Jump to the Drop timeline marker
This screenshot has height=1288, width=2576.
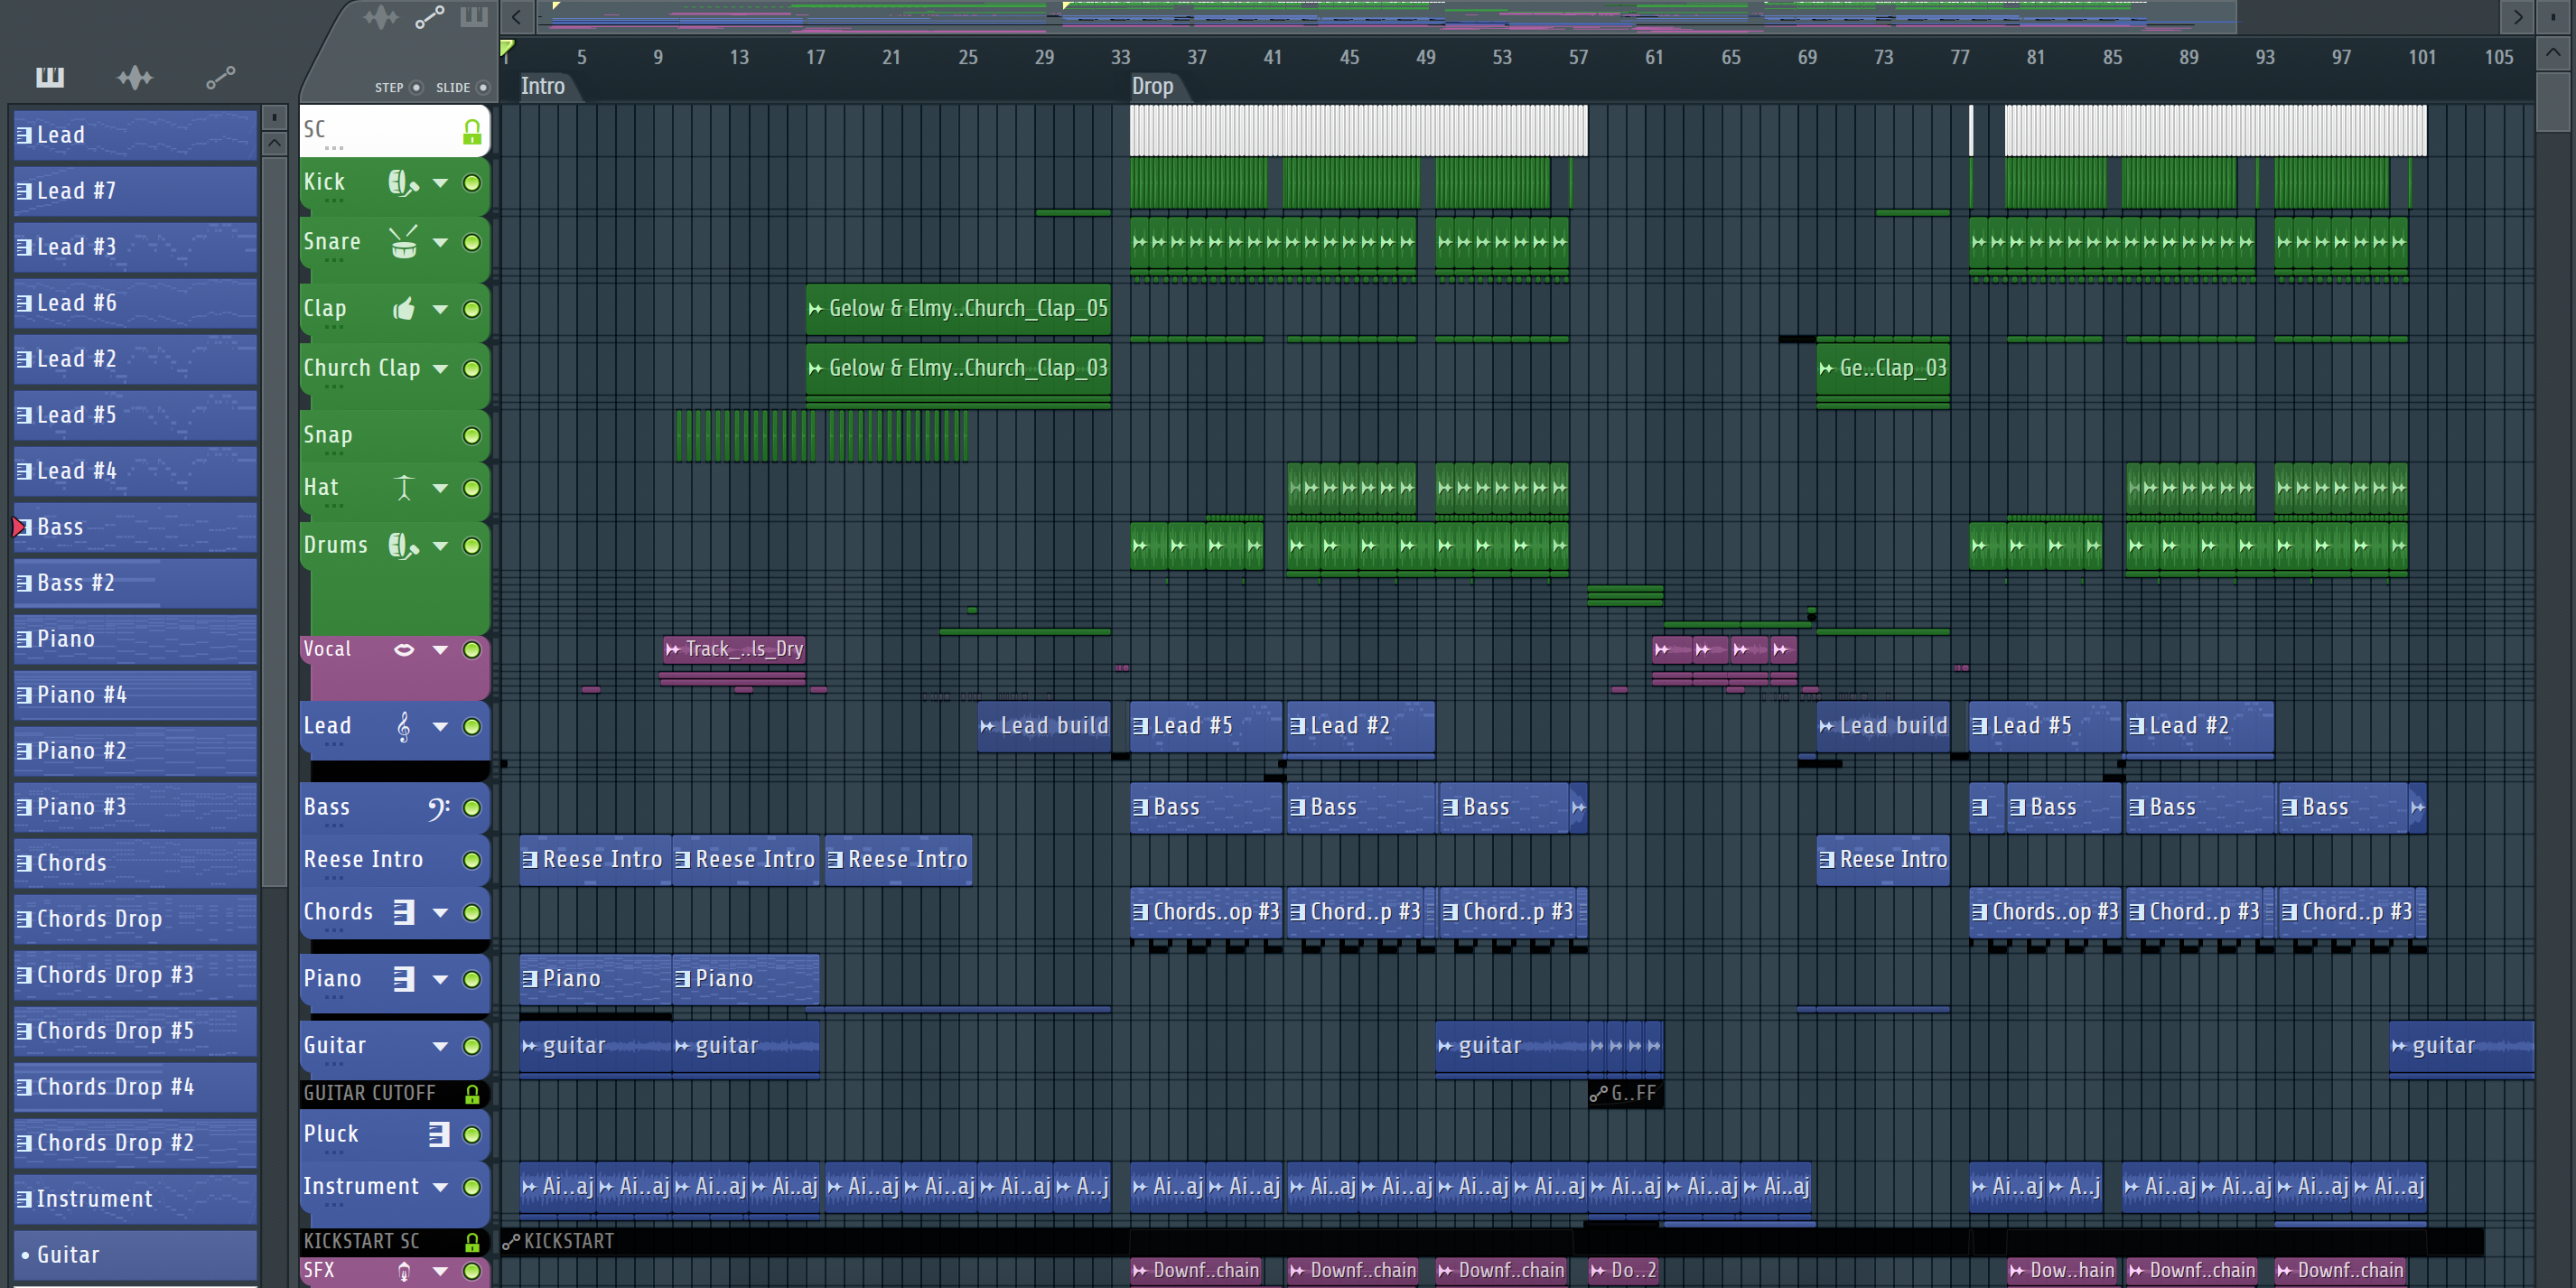(x=1152, y=87)
